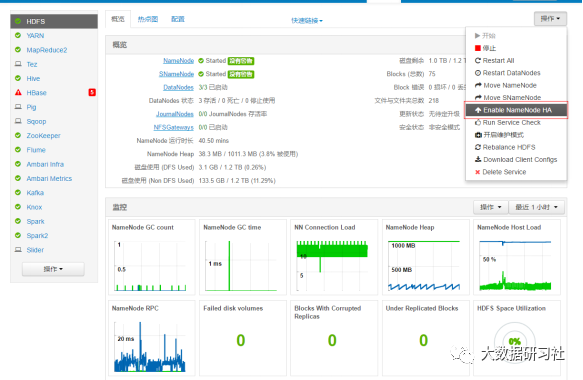Open the JournalNodes link

pos(175,114)
